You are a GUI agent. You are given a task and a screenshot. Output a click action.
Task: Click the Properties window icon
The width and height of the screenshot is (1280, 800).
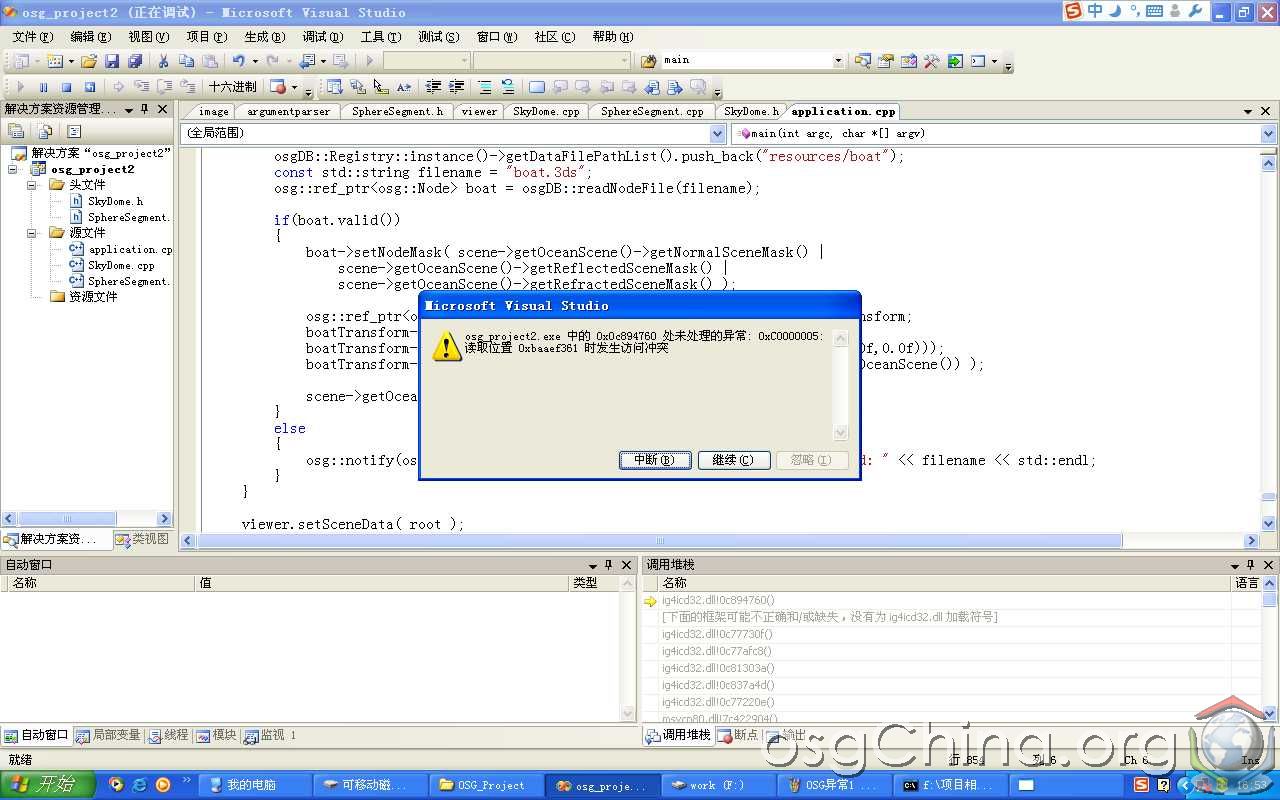885,61
